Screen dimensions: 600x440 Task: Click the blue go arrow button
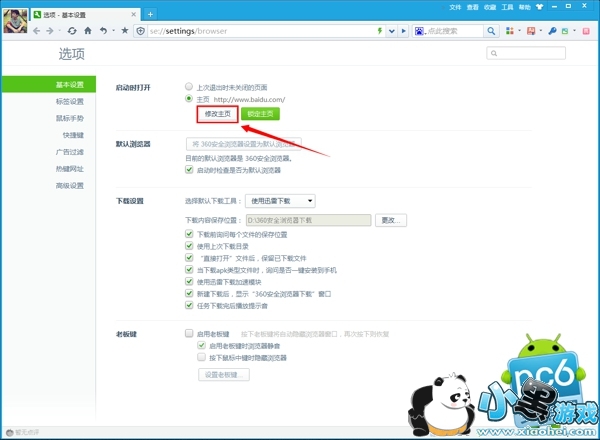[x=403, y=31]
